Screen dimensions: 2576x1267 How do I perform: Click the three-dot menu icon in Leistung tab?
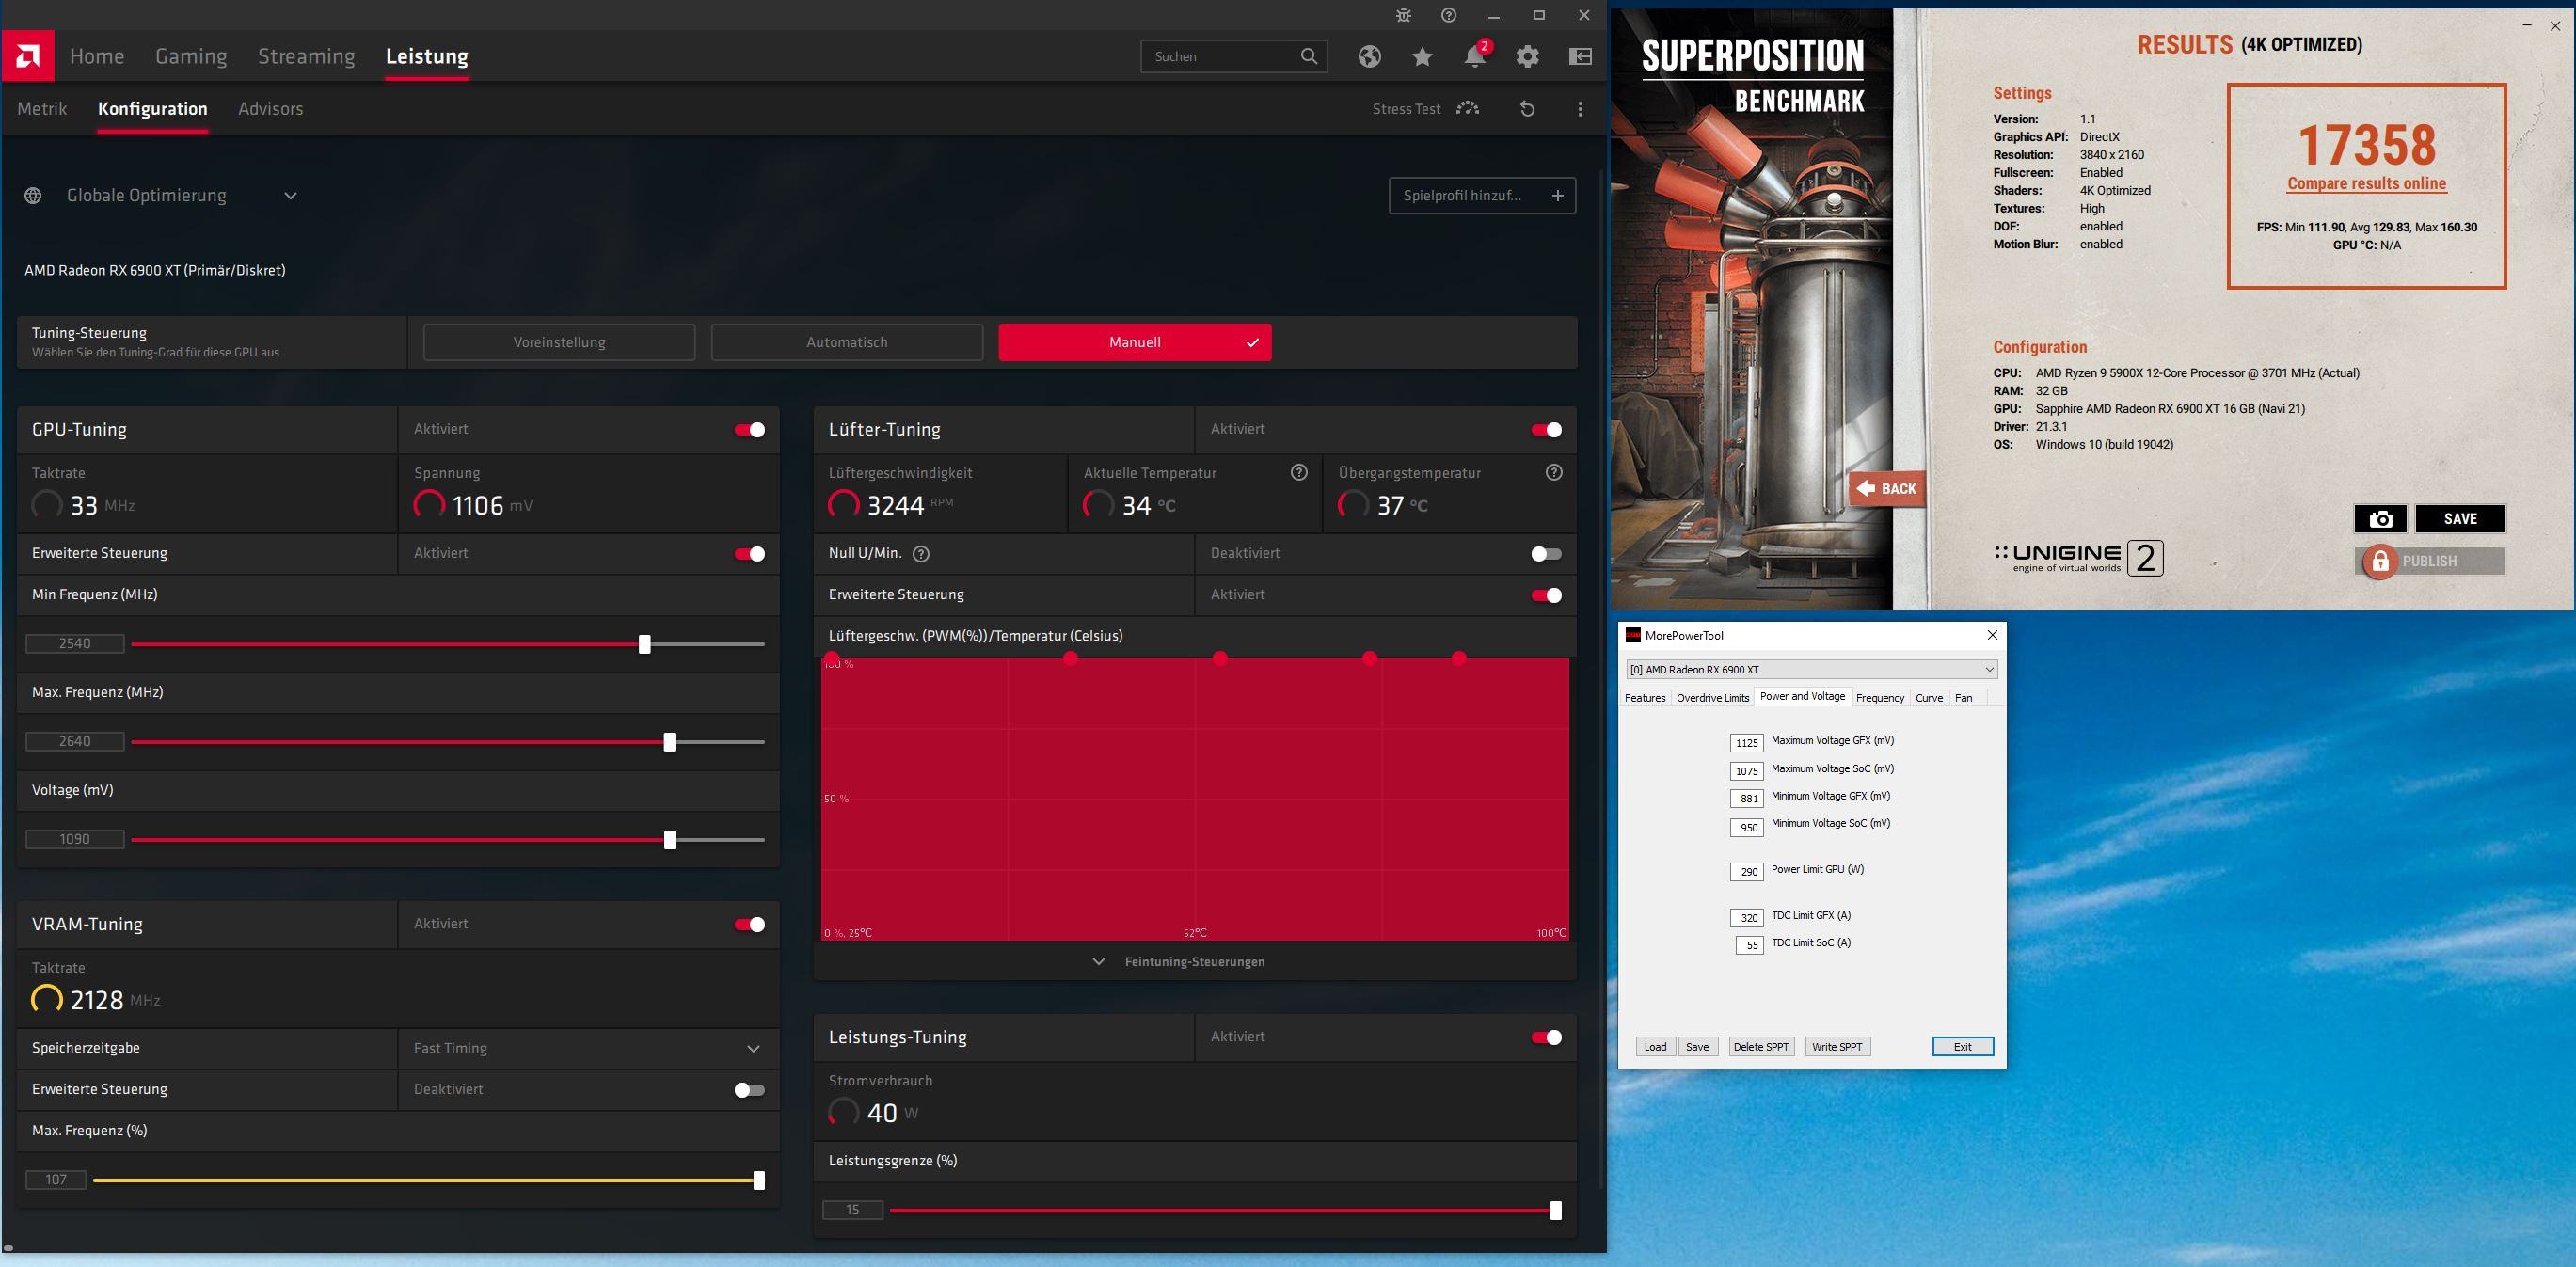coord(1579,108)
